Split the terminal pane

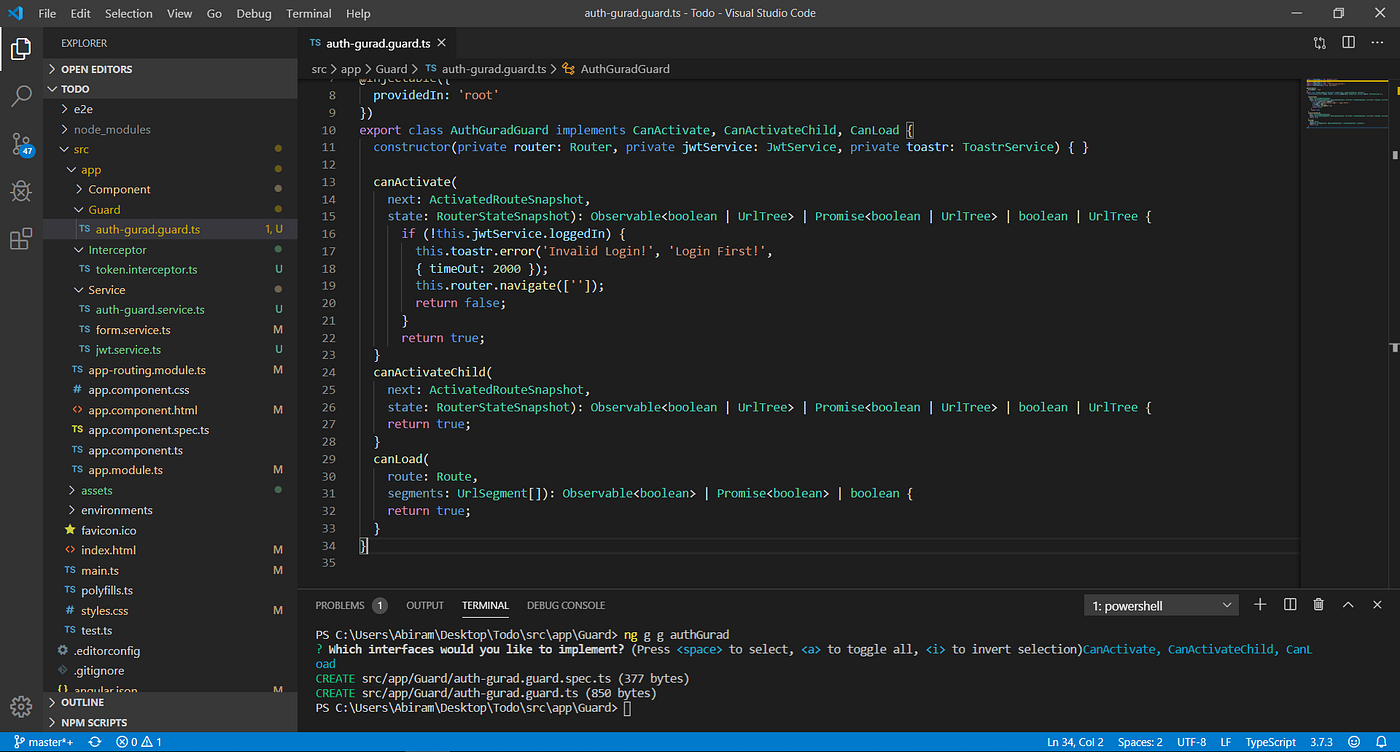(x=1290, y=605)
